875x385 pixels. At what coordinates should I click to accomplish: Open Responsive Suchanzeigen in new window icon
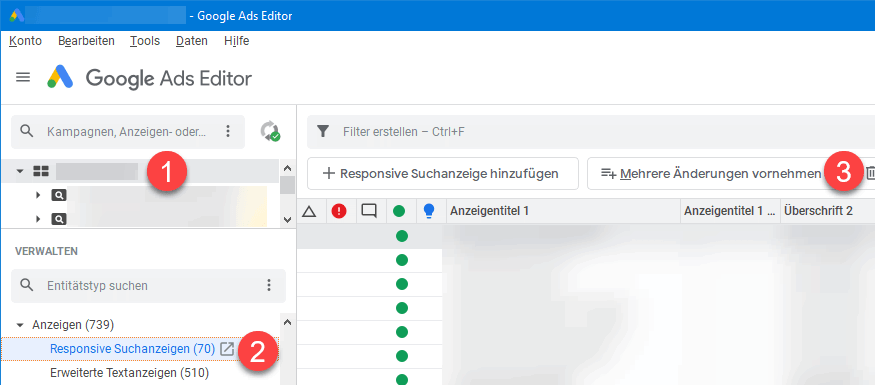[227, 349]
